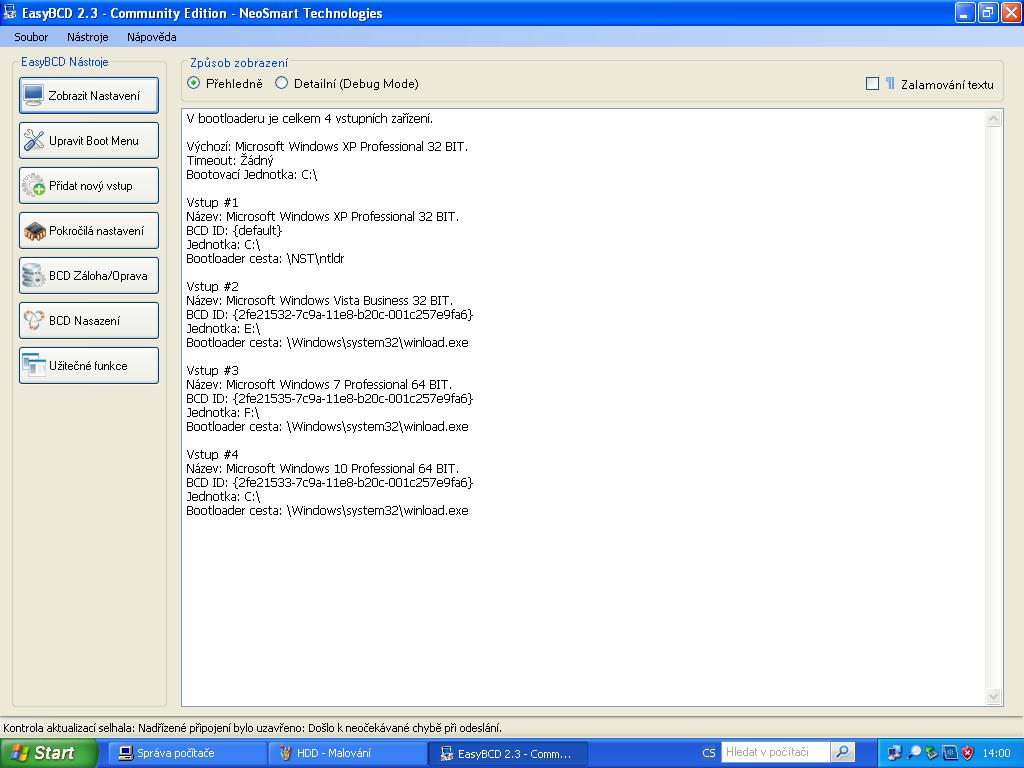Open the Nápověda menu
1024x768 pixels.
tap(152, 37)
